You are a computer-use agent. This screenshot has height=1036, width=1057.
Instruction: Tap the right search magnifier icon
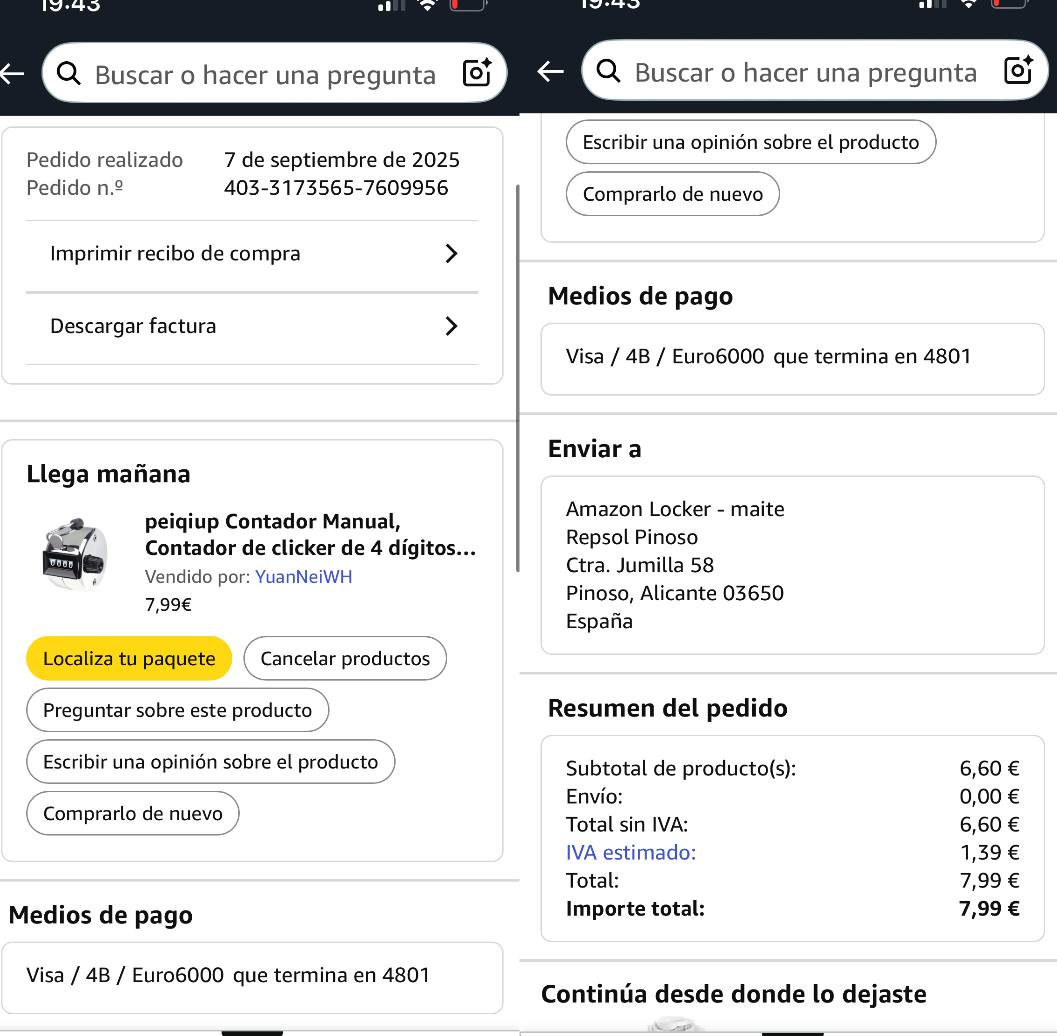click(608, 71)
